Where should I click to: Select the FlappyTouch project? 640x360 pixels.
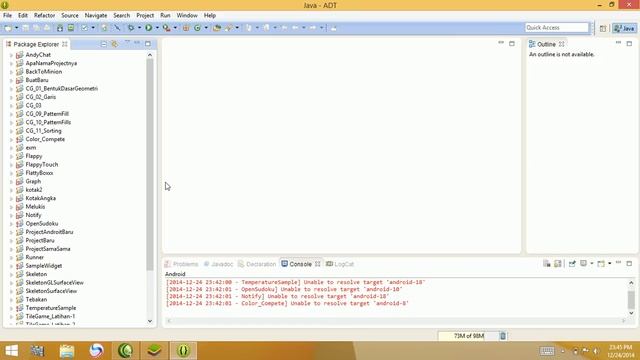(42, 164)
